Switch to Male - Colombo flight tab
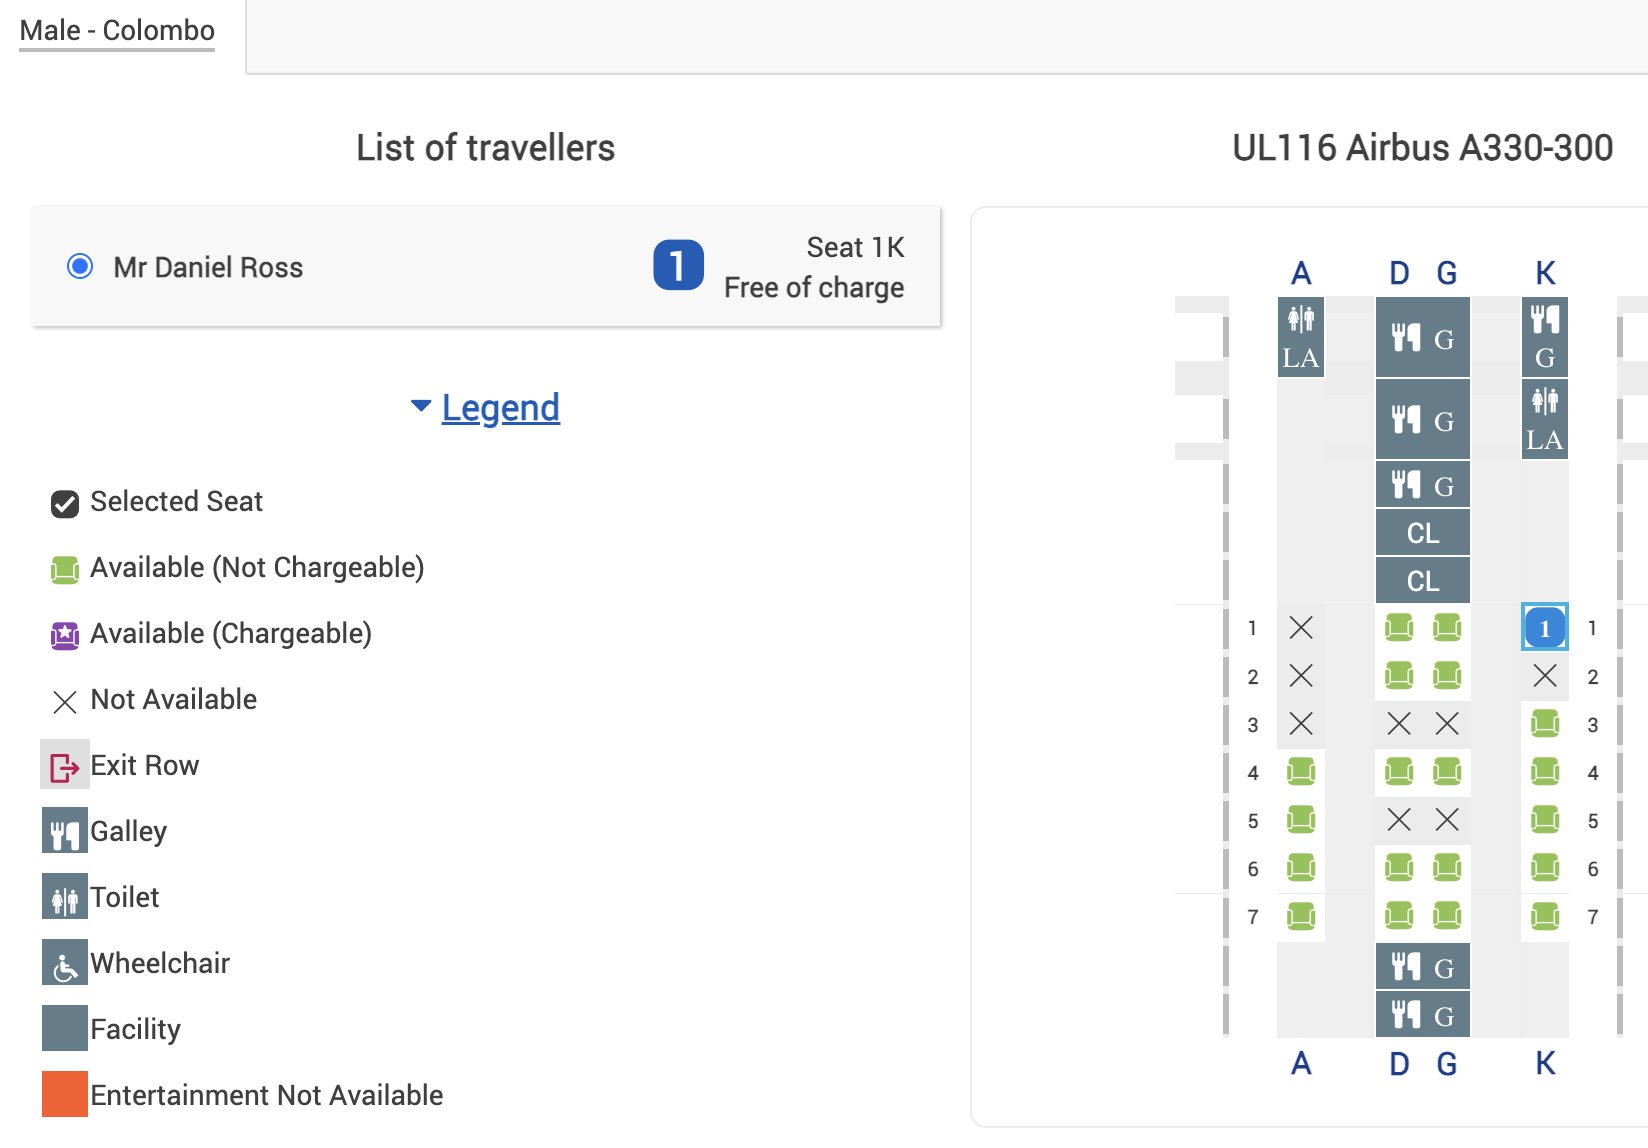Screen dimensions: 1648x1148 (x=117, y=30)
